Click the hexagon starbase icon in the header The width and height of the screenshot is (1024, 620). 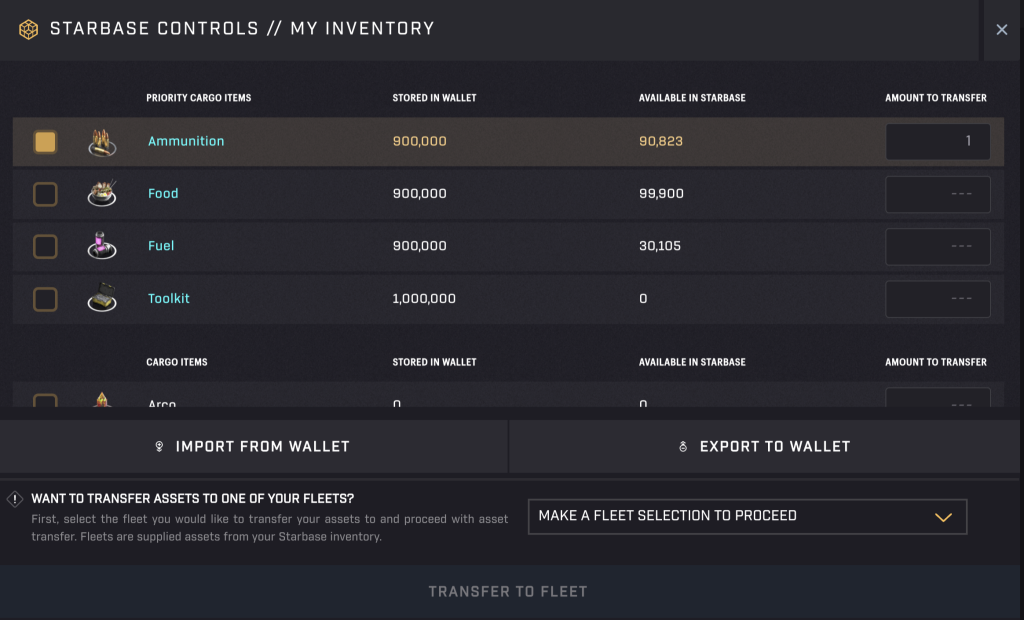29,28
